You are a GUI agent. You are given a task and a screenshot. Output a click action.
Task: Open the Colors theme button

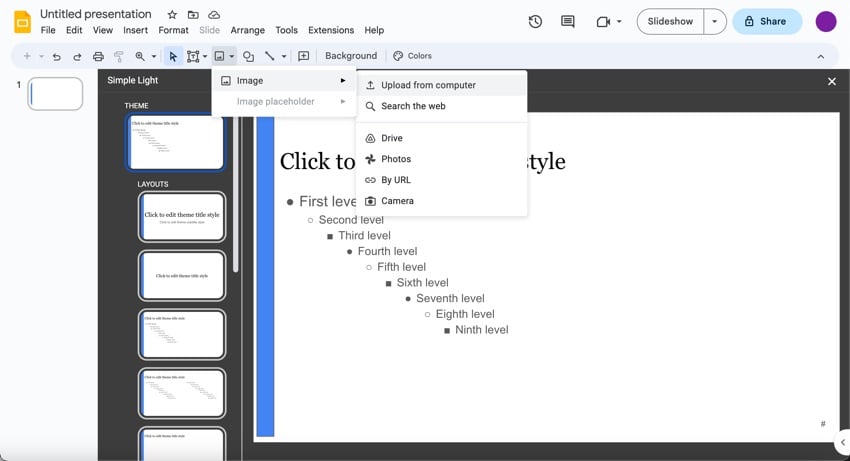412,56
